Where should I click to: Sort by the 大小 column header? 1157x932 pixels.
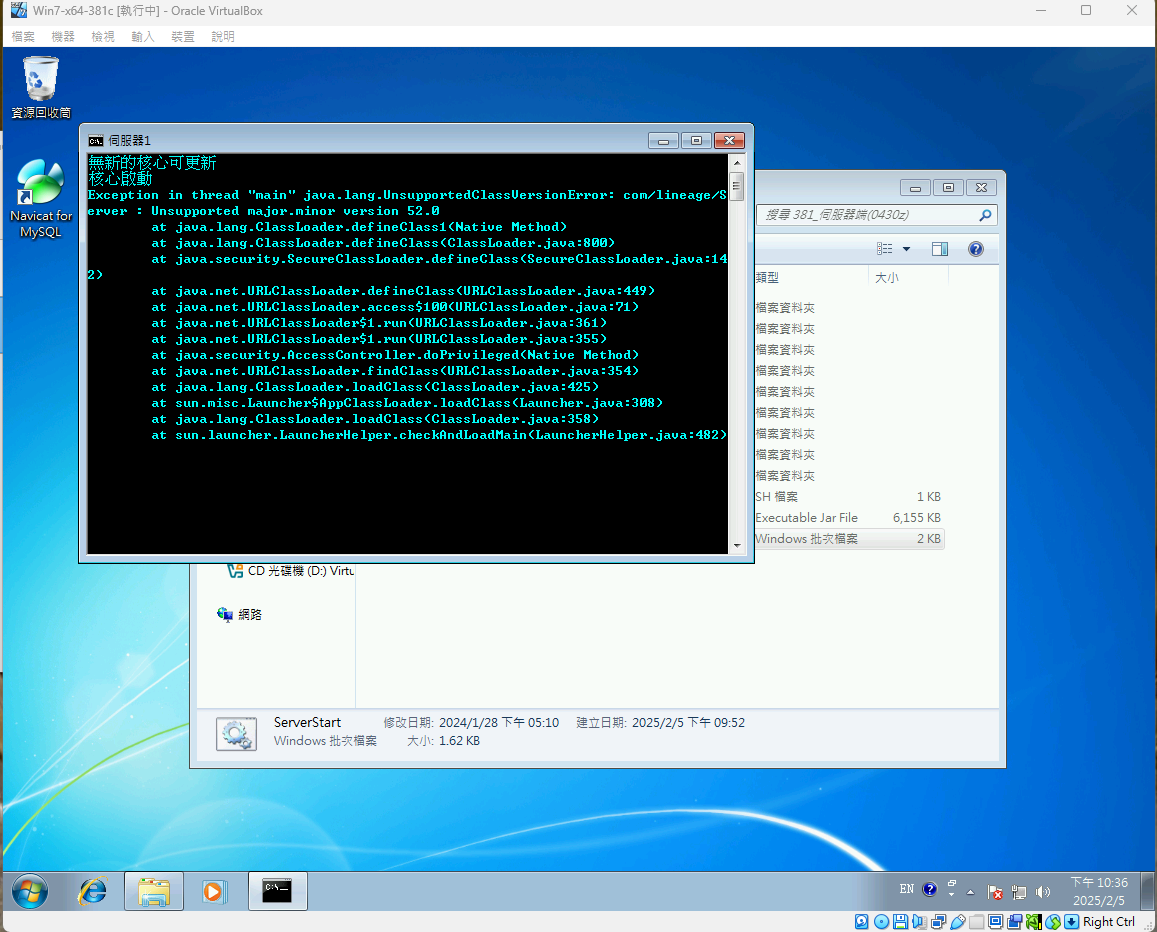pos(908,277)
